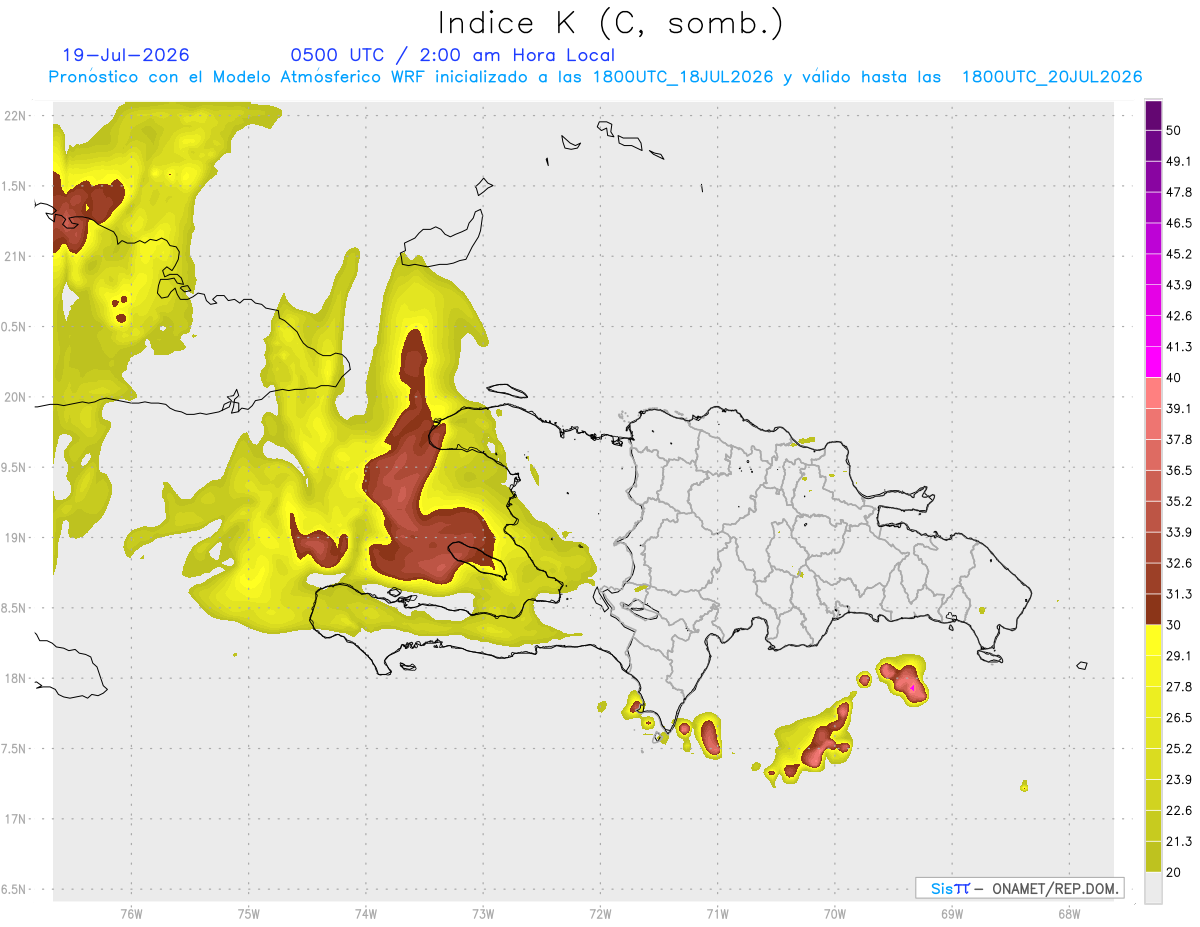
Task: Click the longitude label "76W"
Action: tap(131, 914)
